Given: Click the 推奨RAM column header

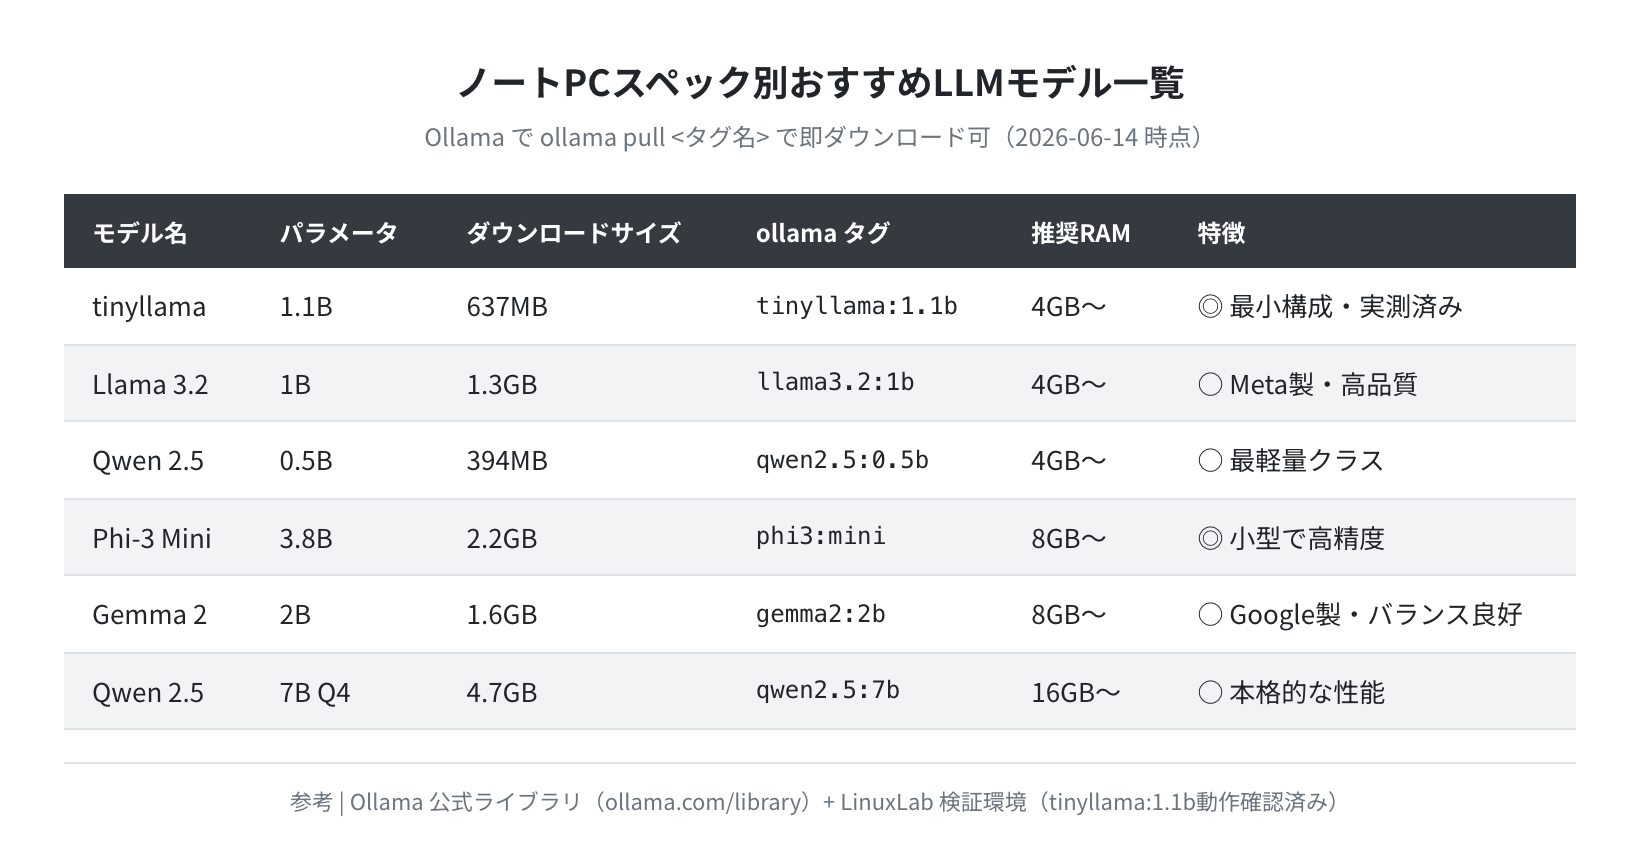Looking at the screenshot, I should tap(1080, 233).
